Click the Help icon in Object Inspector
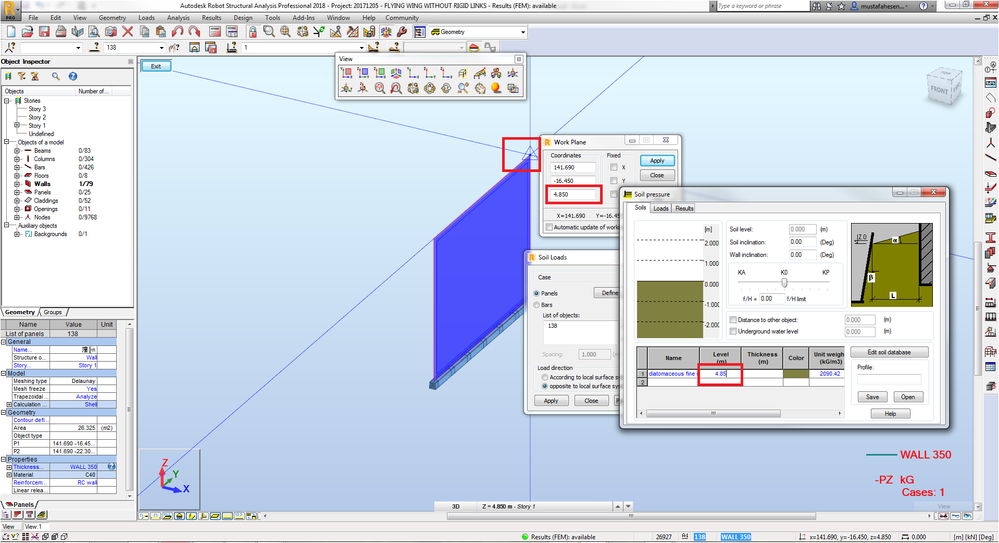Screen dimensions: 999x543 tap(73, 76)
